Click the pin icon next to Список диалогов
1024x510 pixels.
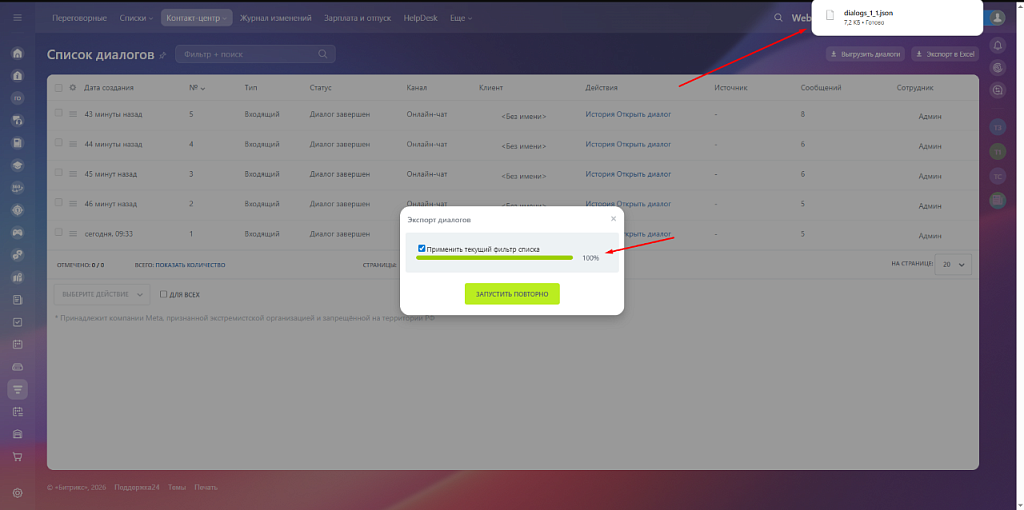[163, 55]
